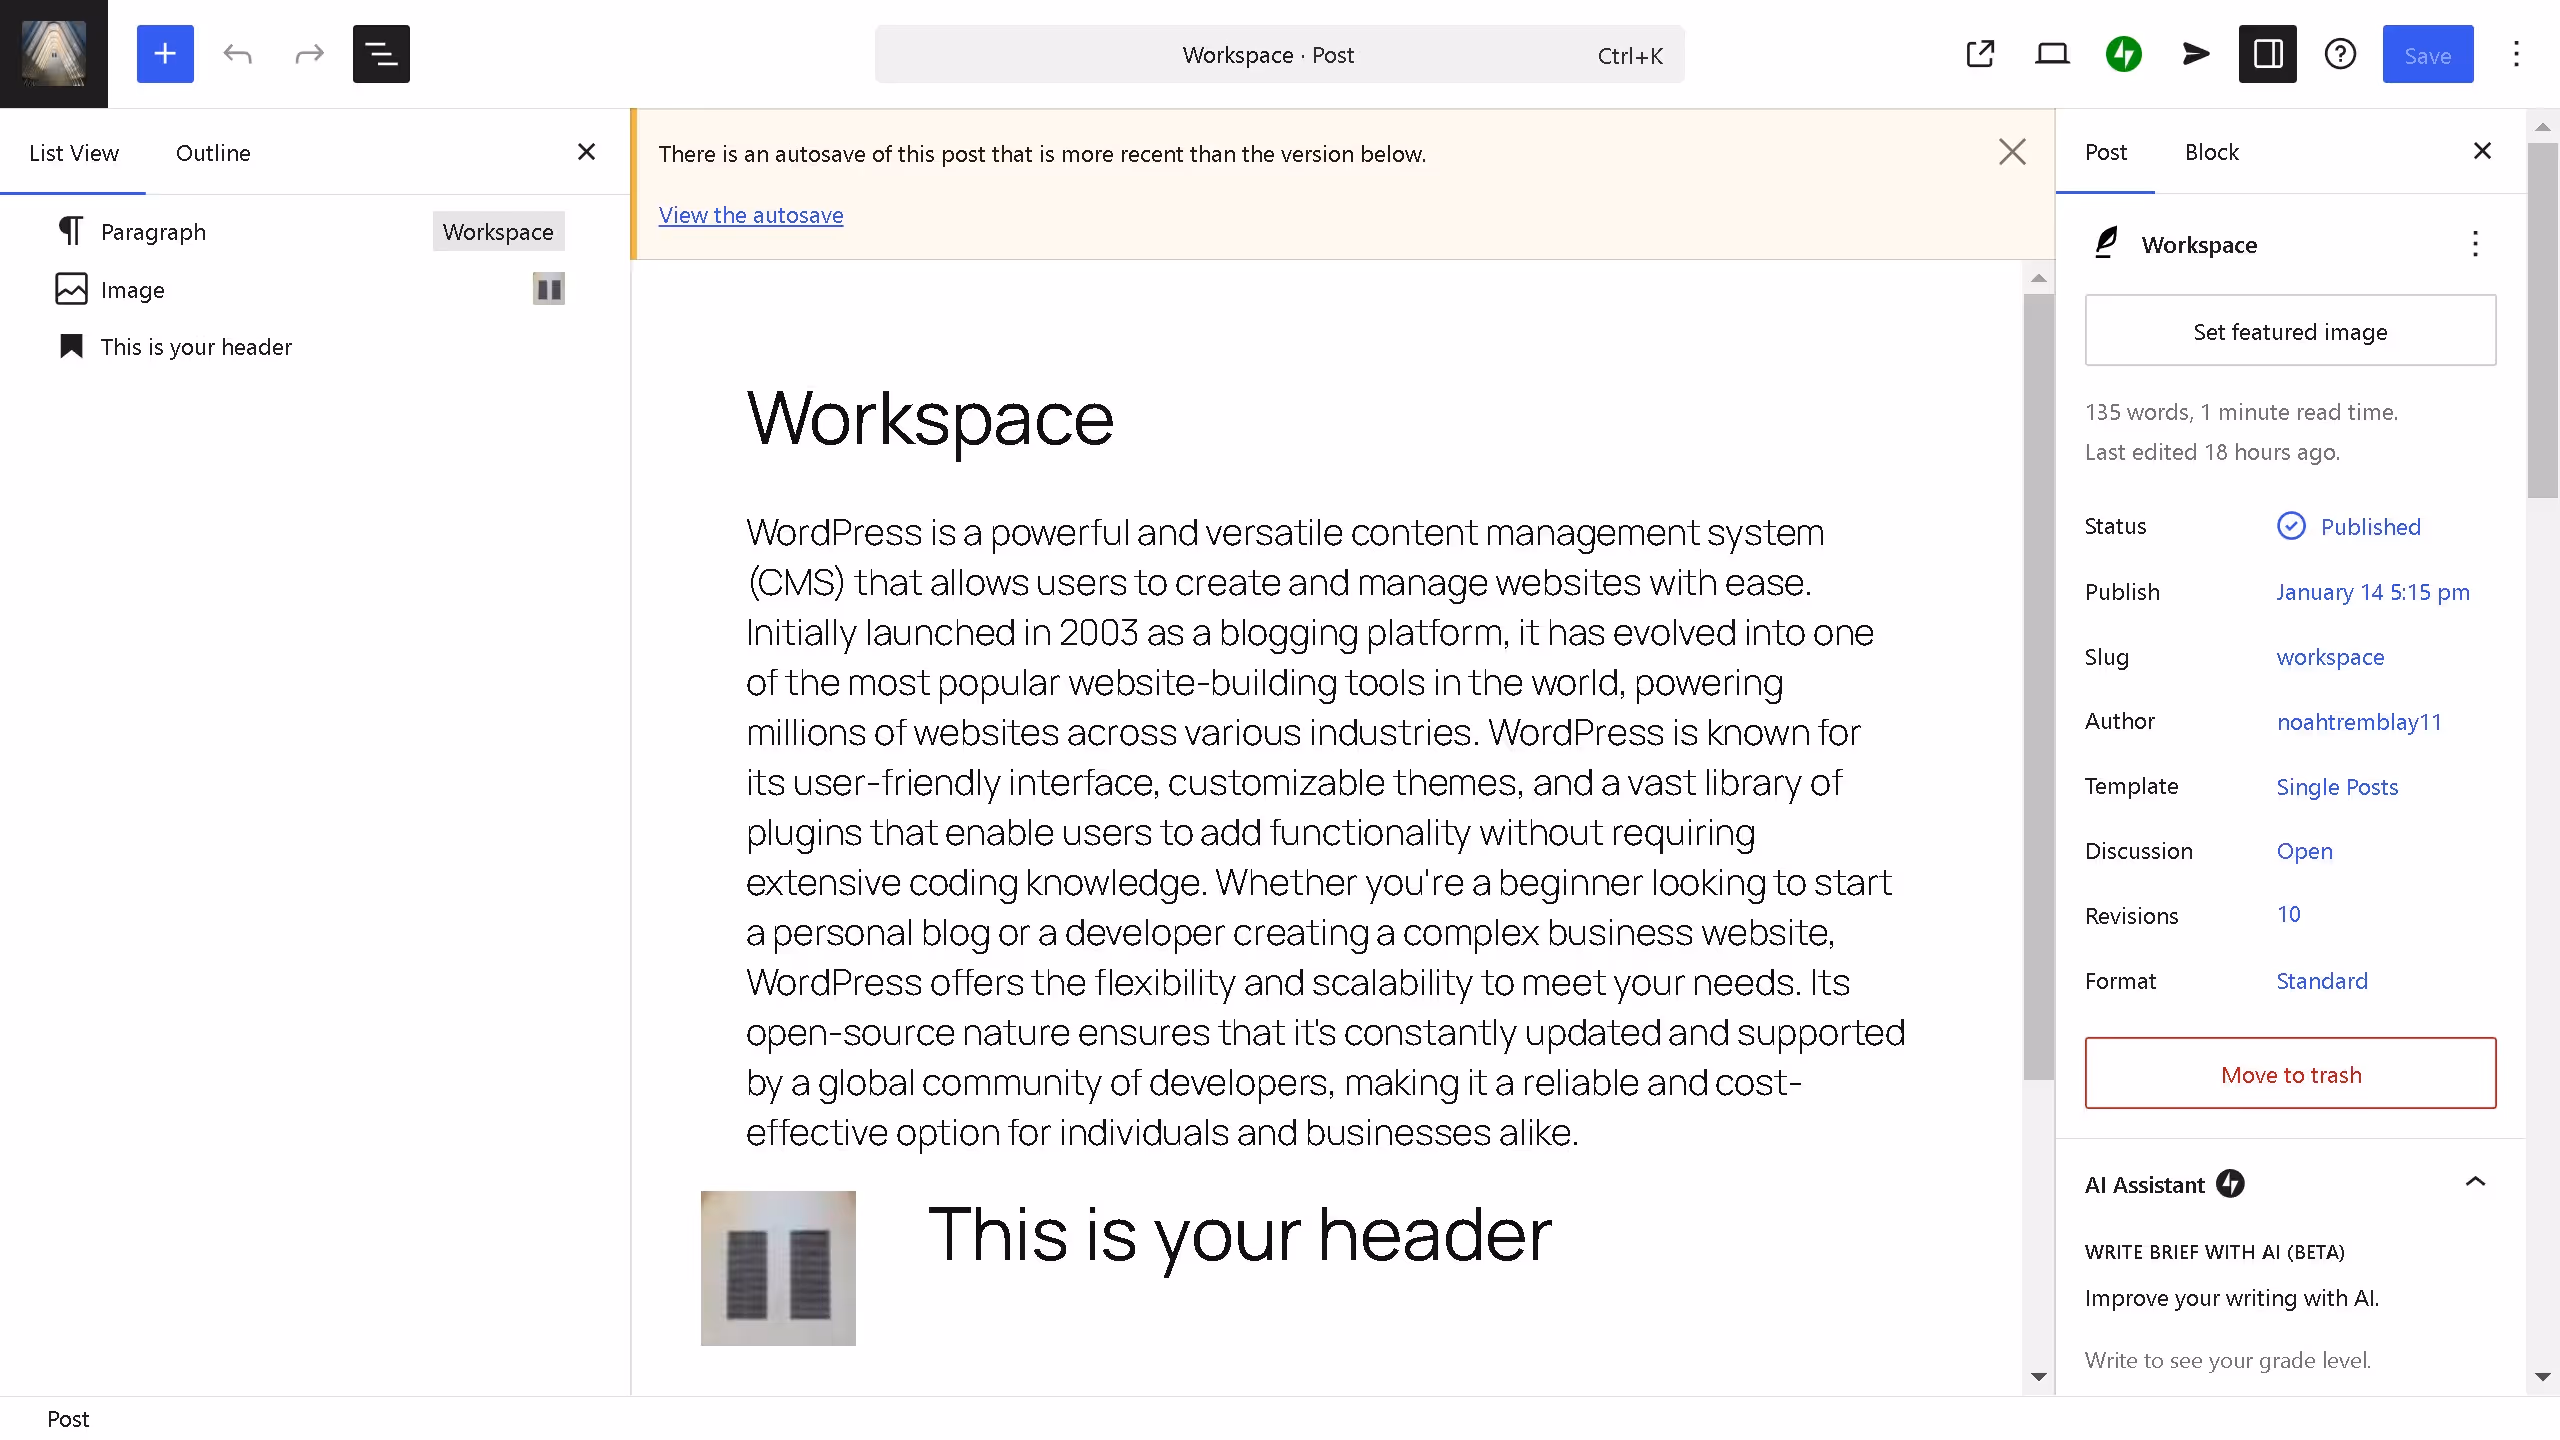Open the Workspace summary options menu
This screenshot has width=2560, height=1440.
tap(2477, 244)
